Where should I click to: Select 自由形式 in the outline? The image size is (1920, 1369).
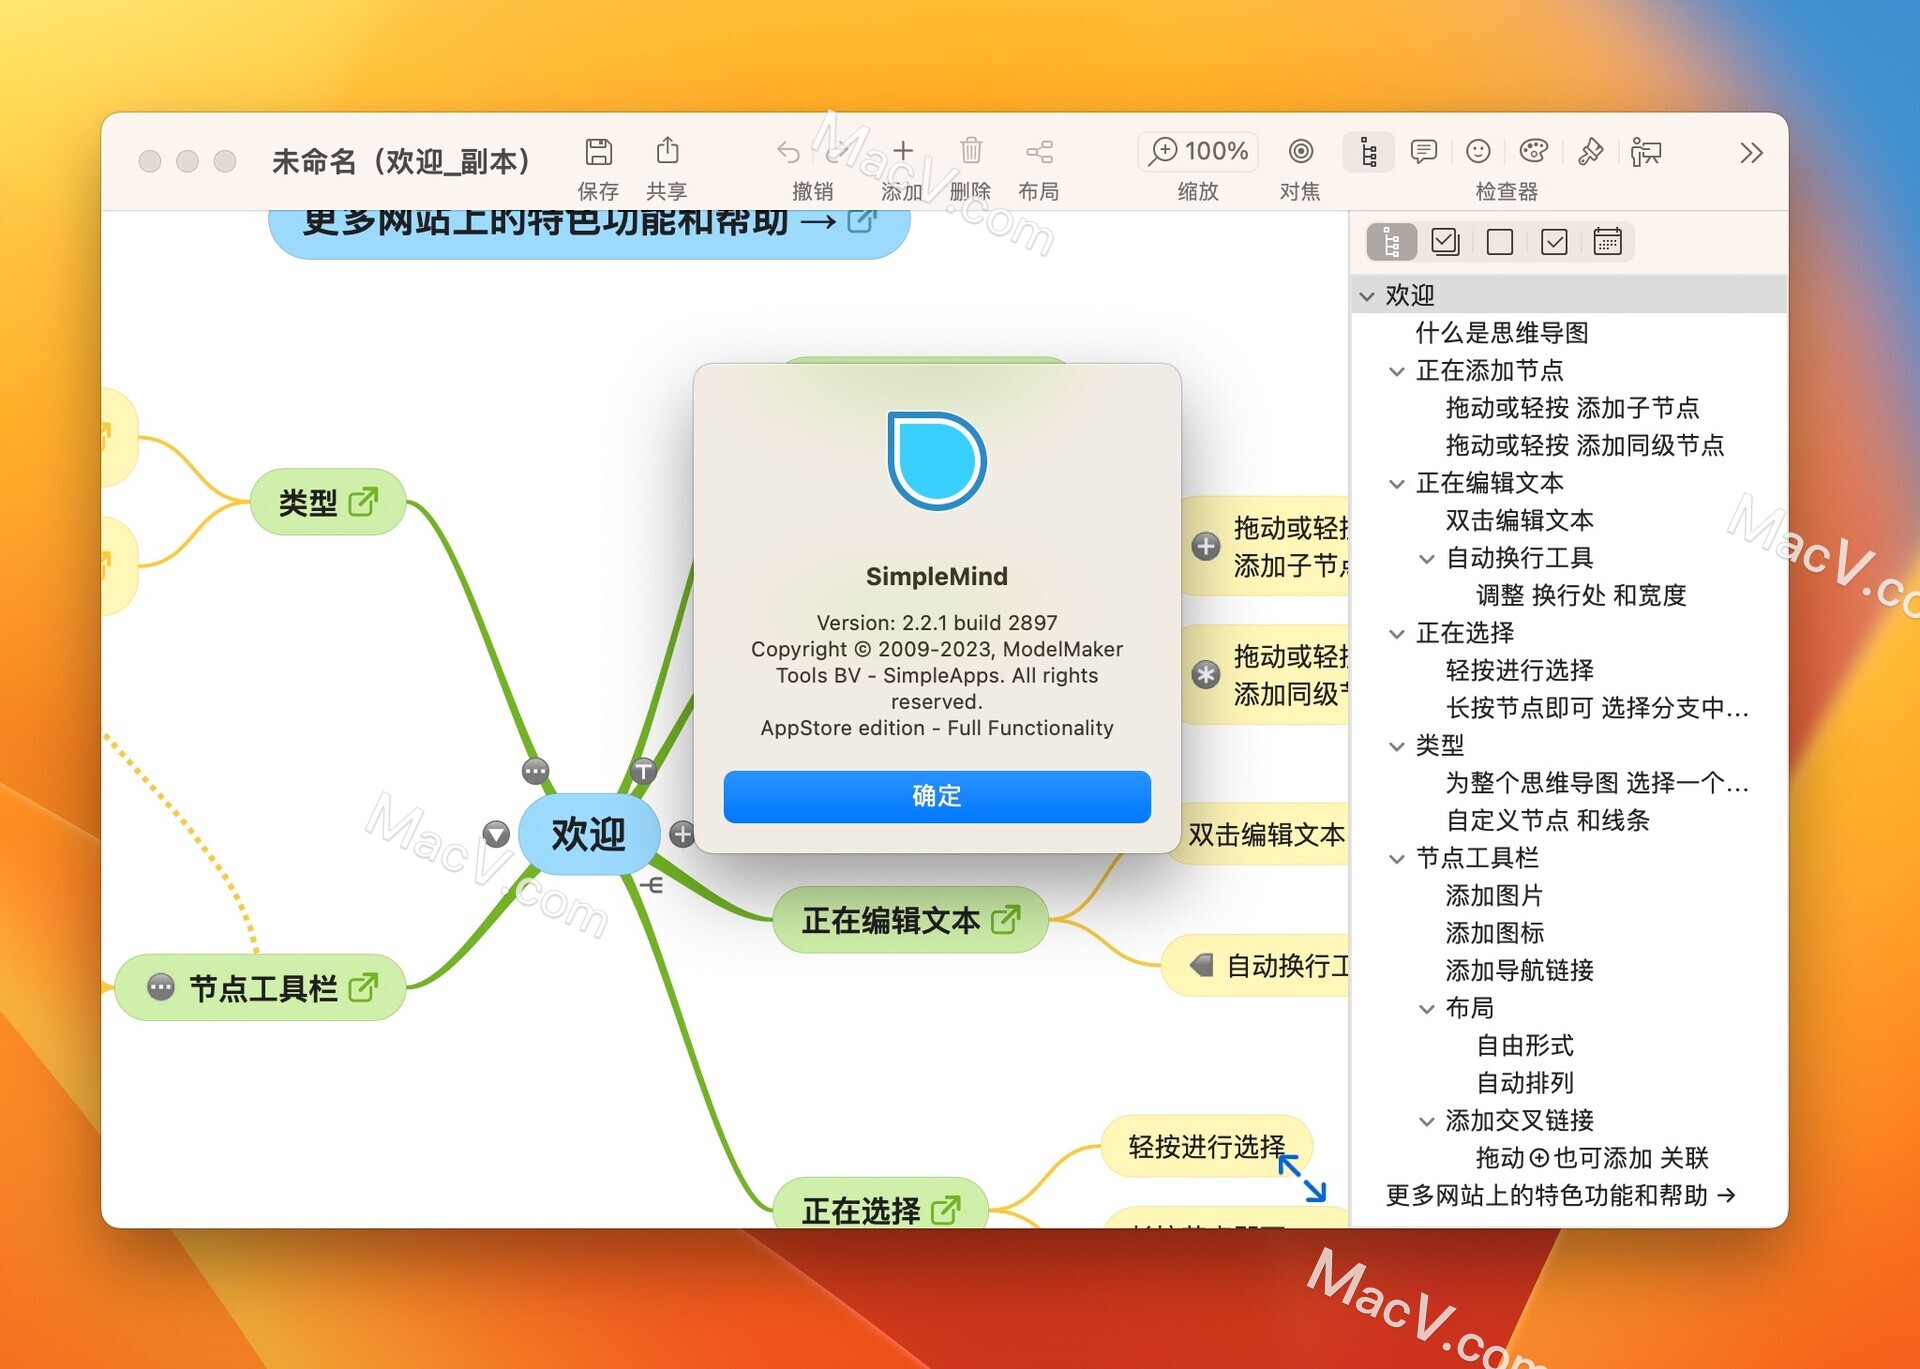click(x=1524, y=1046)
